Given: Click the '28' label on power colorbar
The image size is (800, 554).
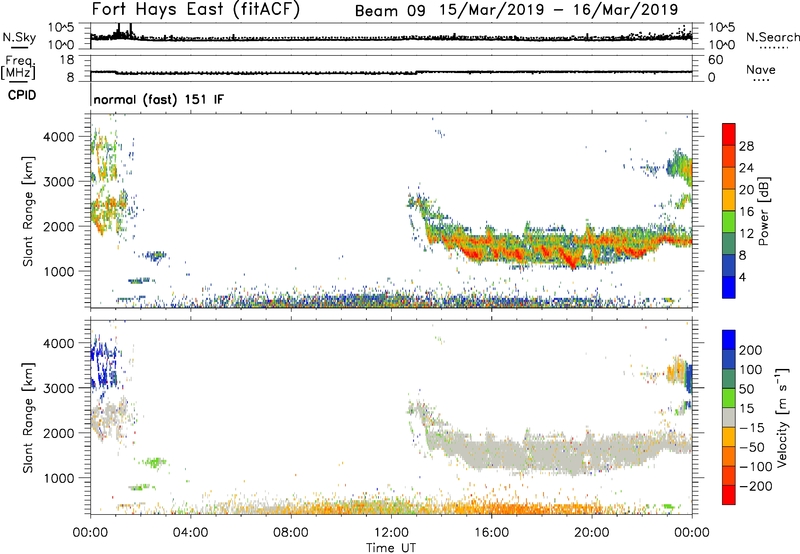Looking at the screenshot, I should [x=746, y=146].
